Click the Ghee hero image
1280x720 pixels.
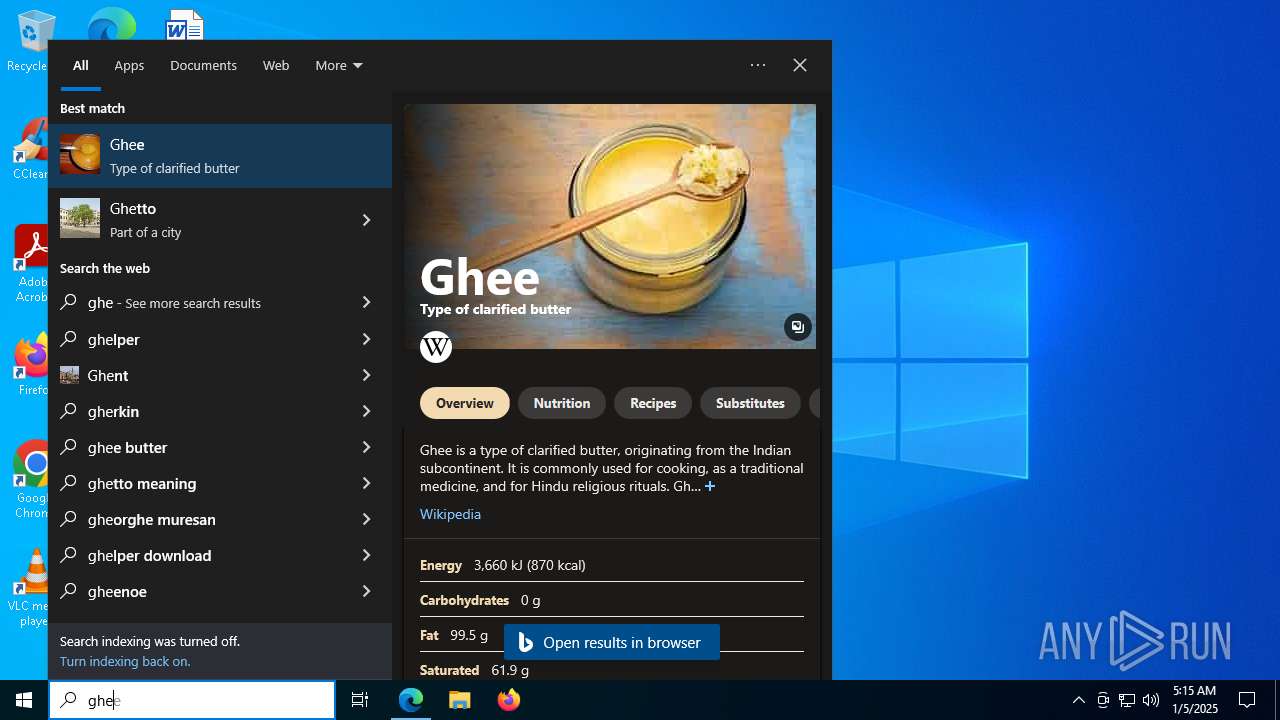[610, 226]
